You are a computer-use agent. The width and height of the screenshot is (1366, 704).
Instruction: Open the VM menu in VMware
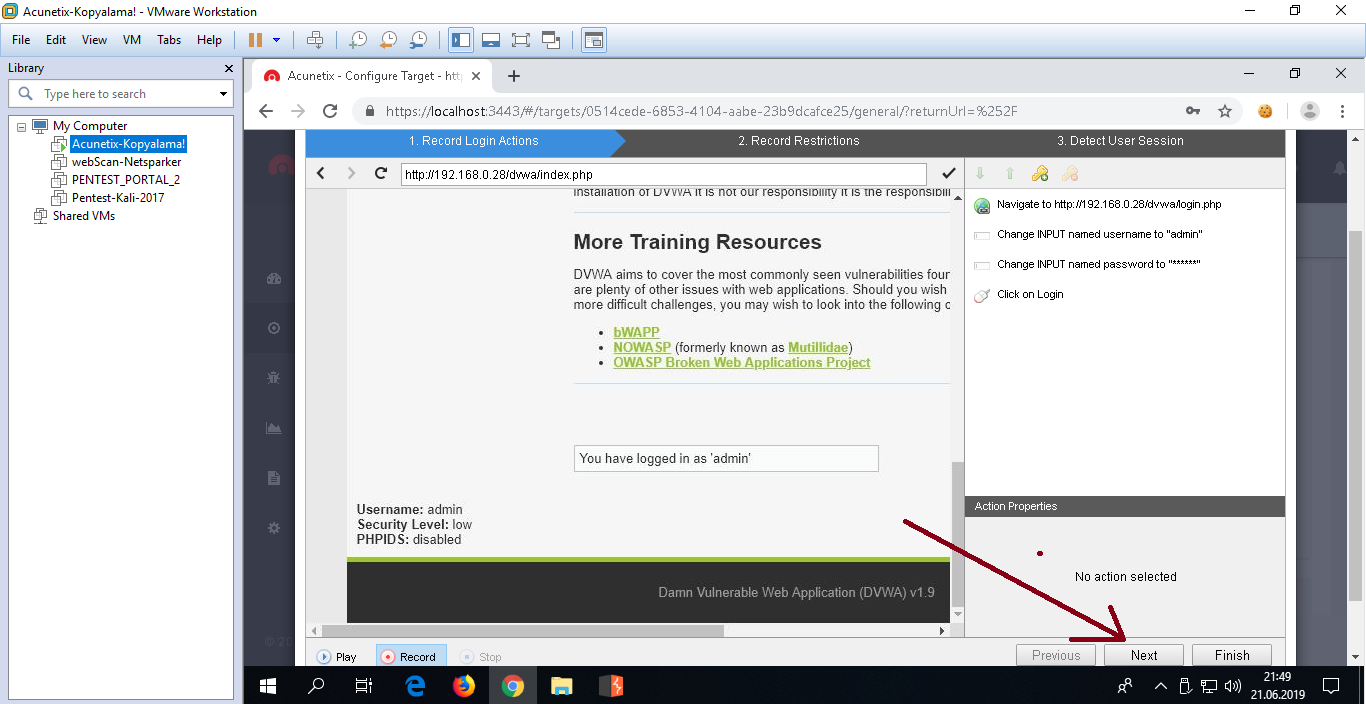tap(132, 40)
